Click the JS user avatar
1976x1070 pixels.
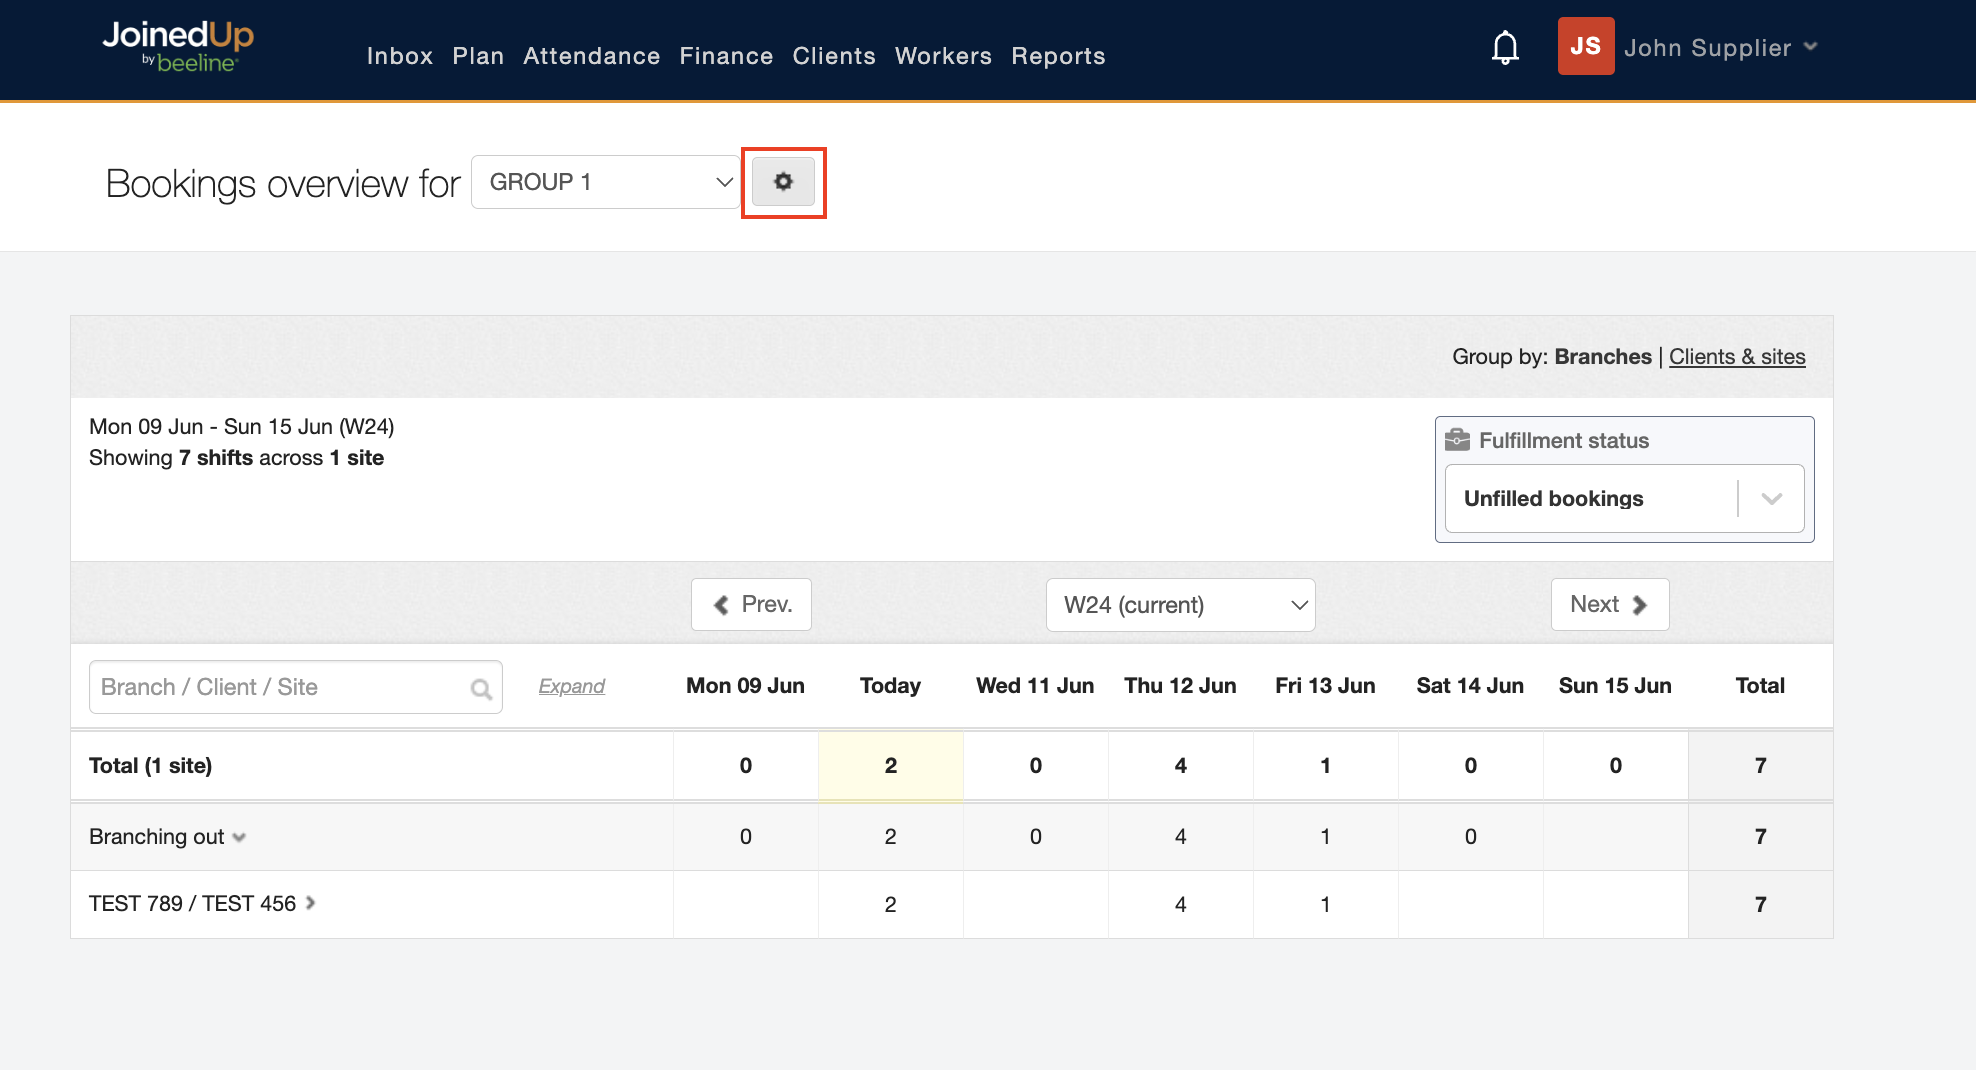(x=1585, y=47)
